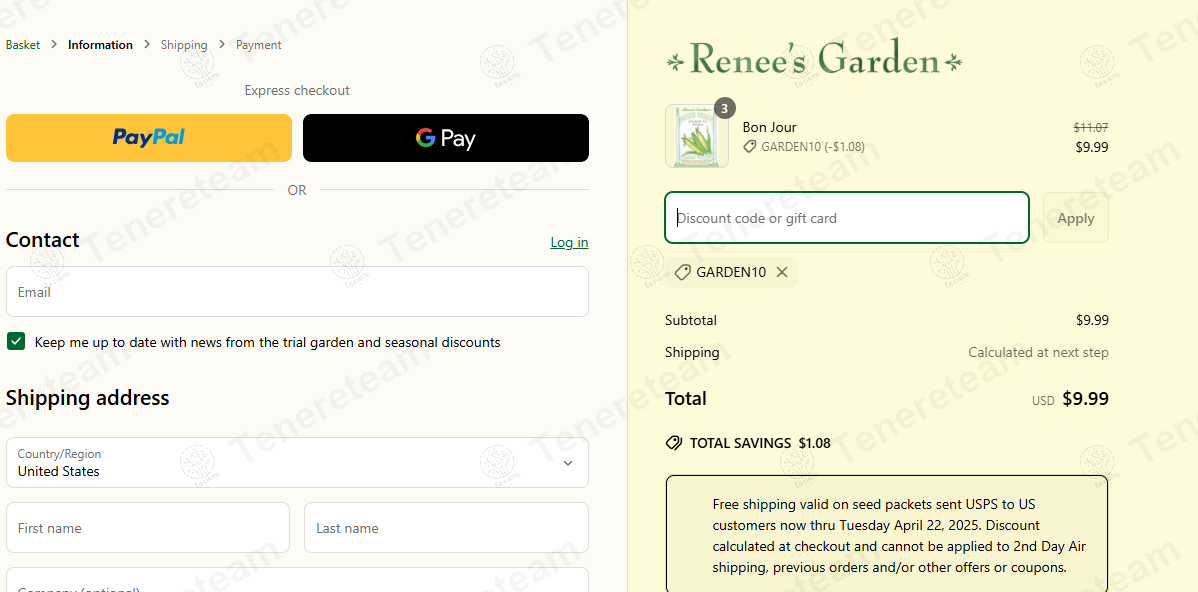
Task: Uncheck the news and seasonal discounts checkbox
Action: 16,341
